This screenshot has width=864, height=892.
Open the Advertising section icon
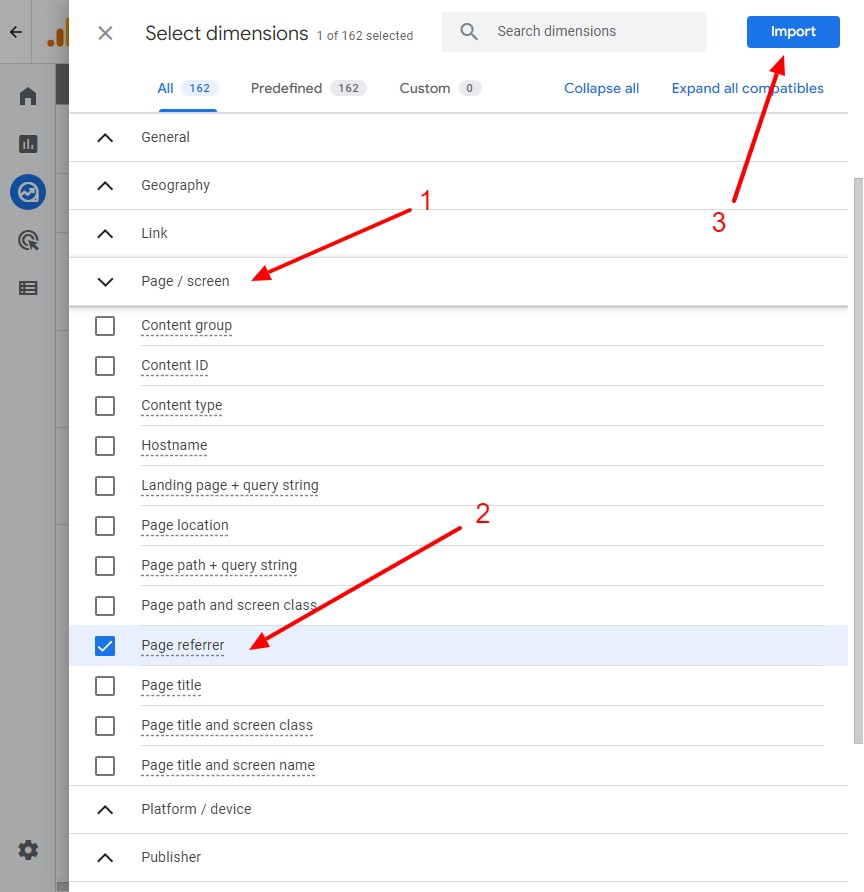coord(27,240)
